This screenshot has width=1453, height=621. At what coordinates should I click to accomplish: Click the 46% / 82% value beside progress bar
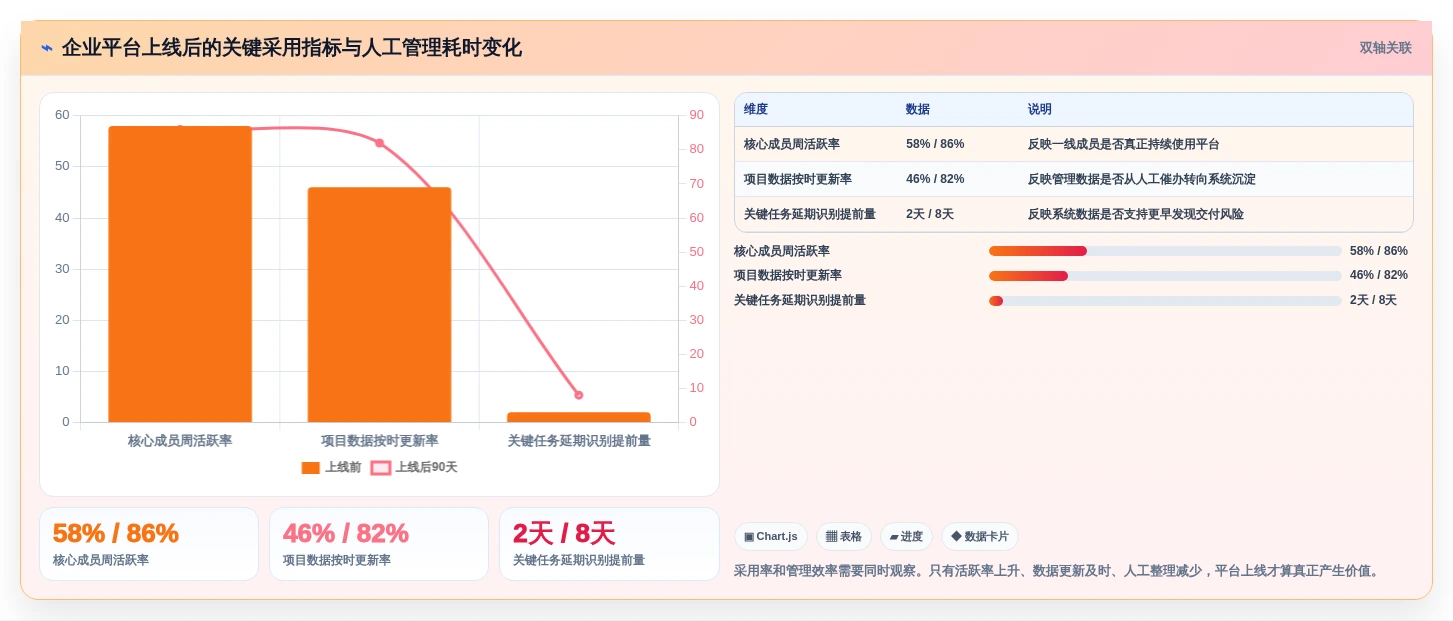[x=1379, y=276]
